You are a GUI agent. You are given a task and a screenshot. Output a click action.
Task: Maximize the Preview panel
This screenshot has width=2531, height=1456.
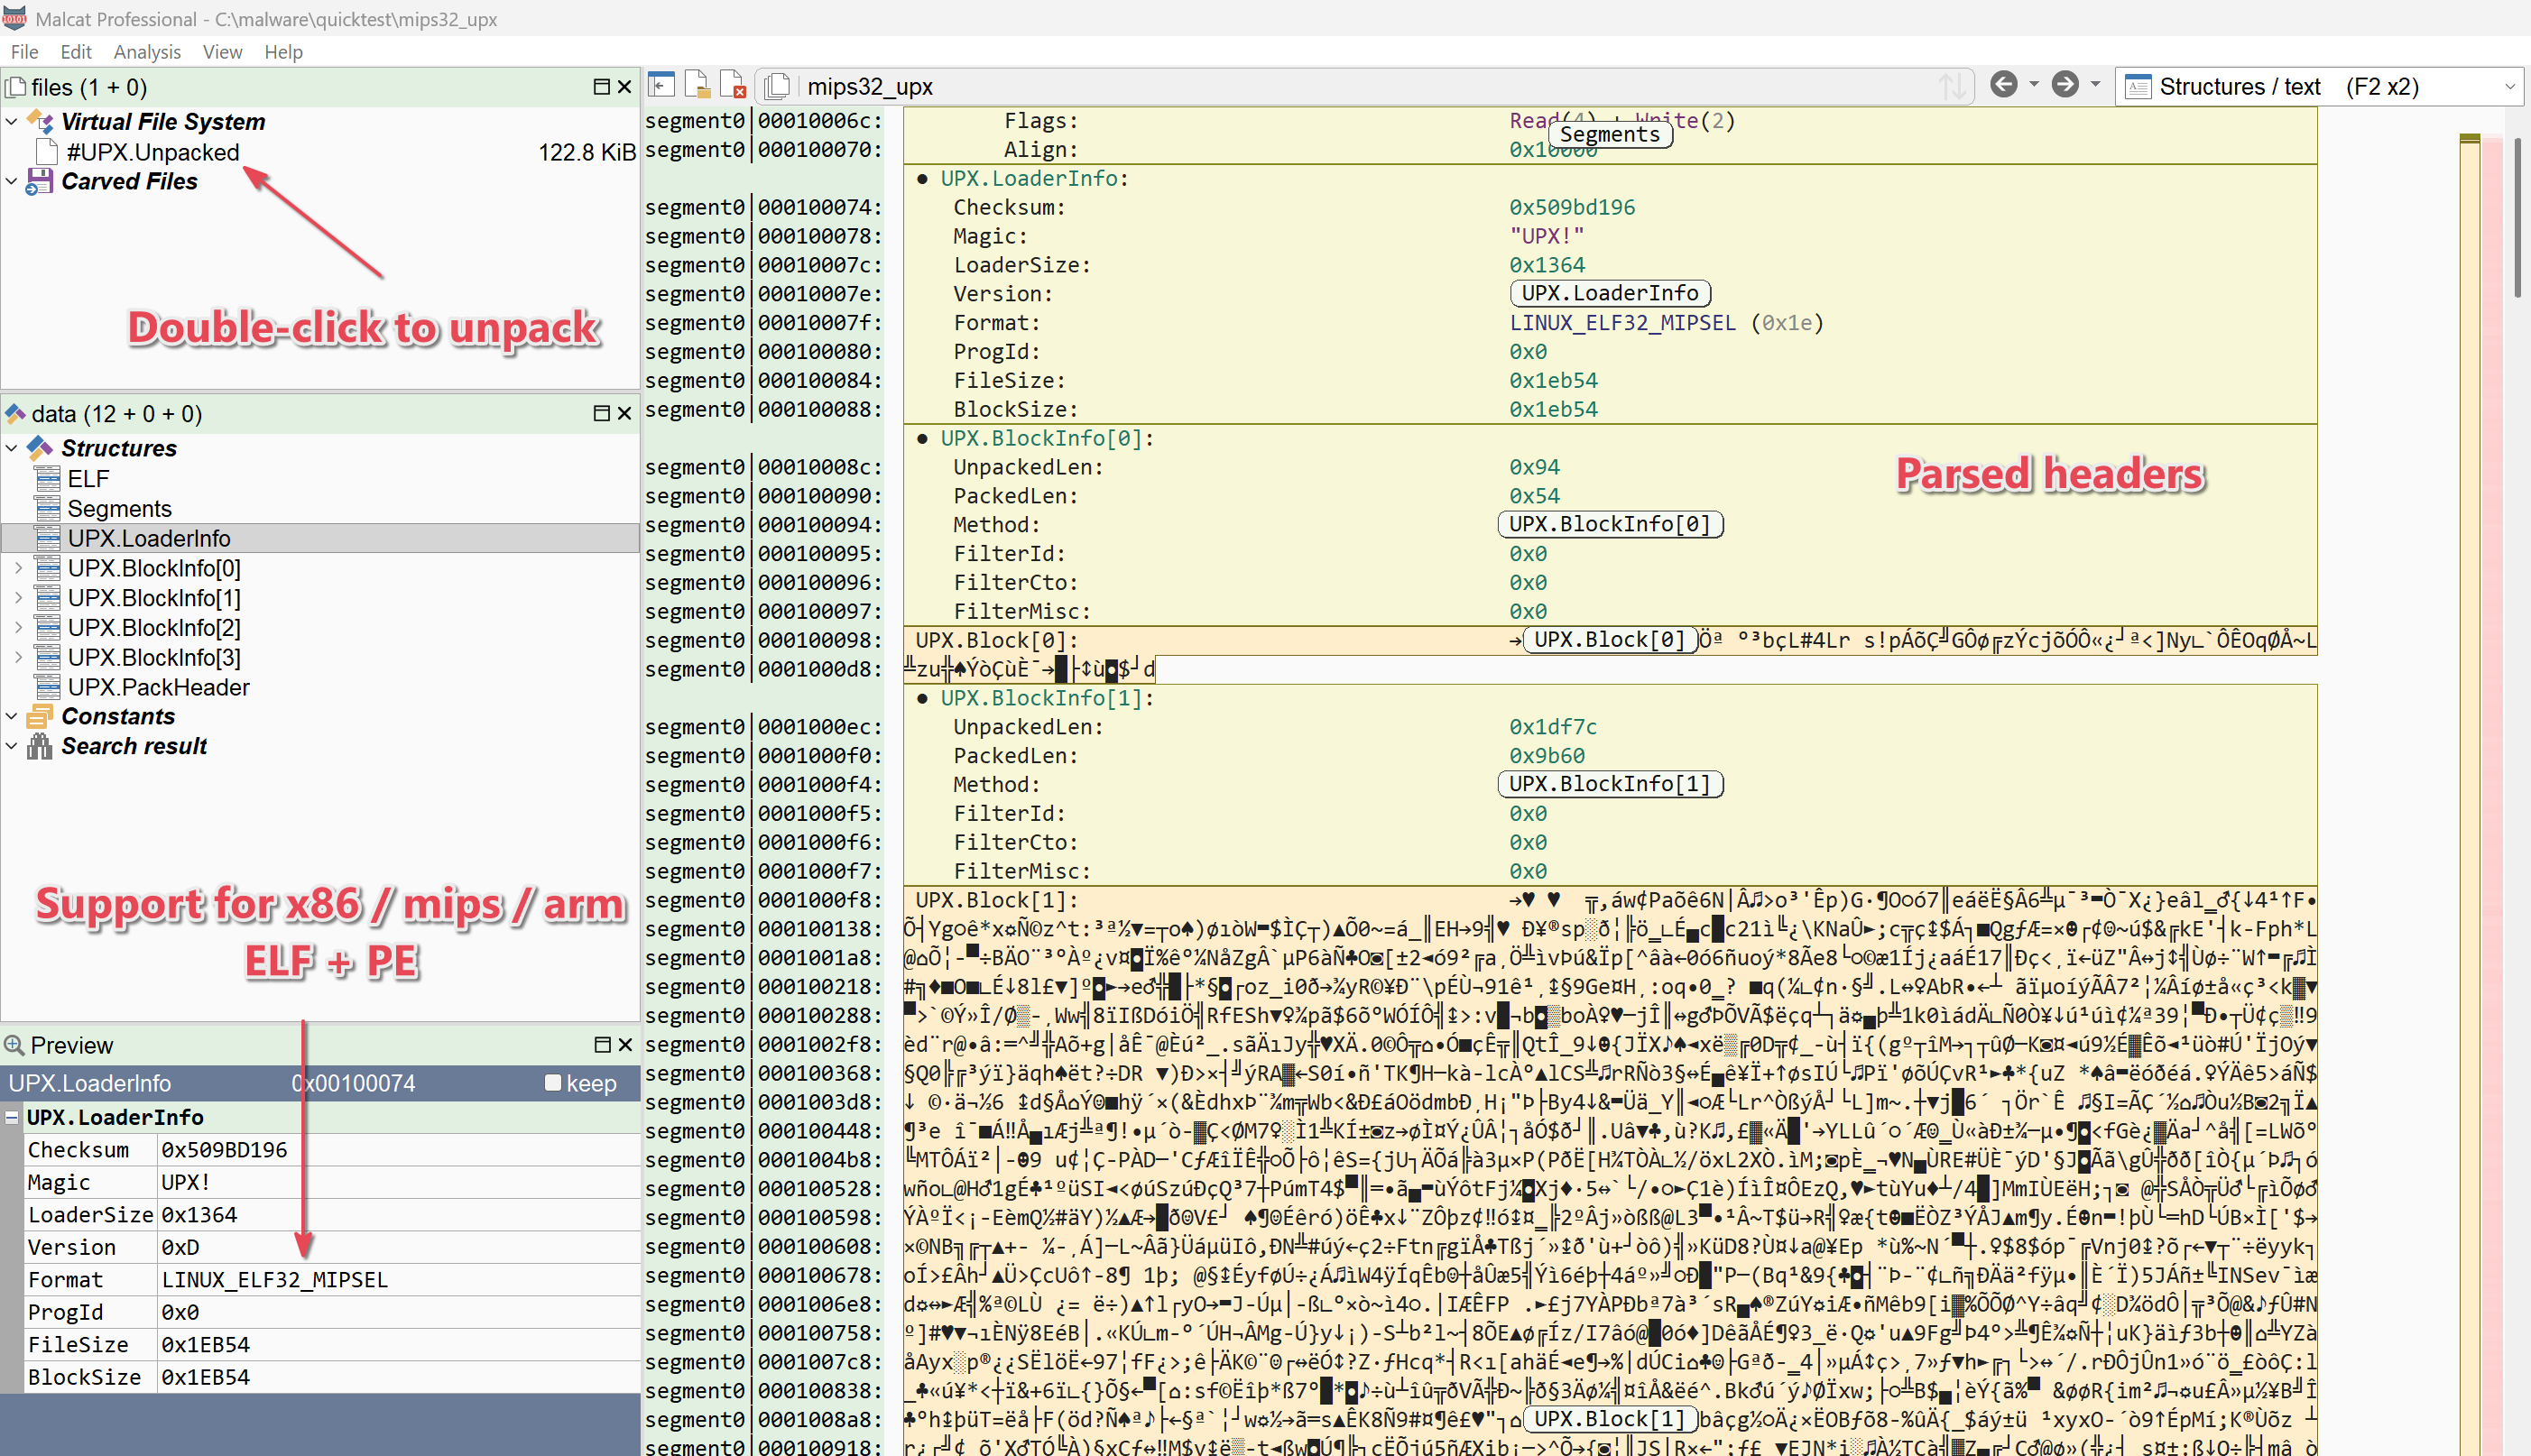tap(601, 1044)
